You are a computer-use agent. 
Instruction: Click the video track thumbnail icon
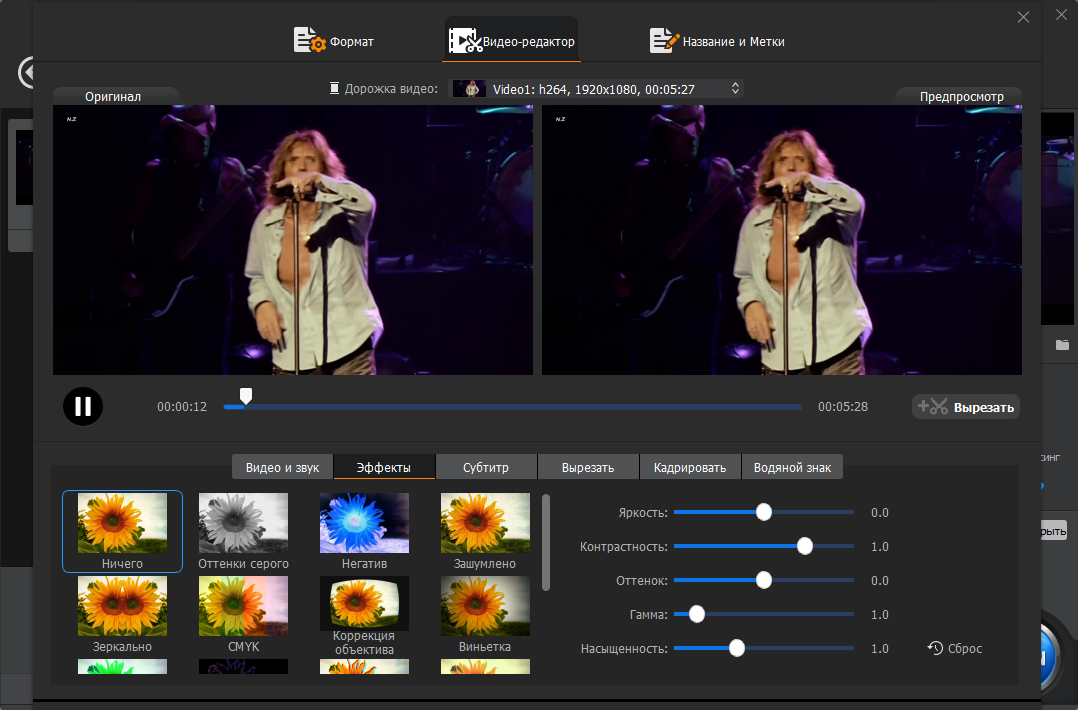click(470, 89)
